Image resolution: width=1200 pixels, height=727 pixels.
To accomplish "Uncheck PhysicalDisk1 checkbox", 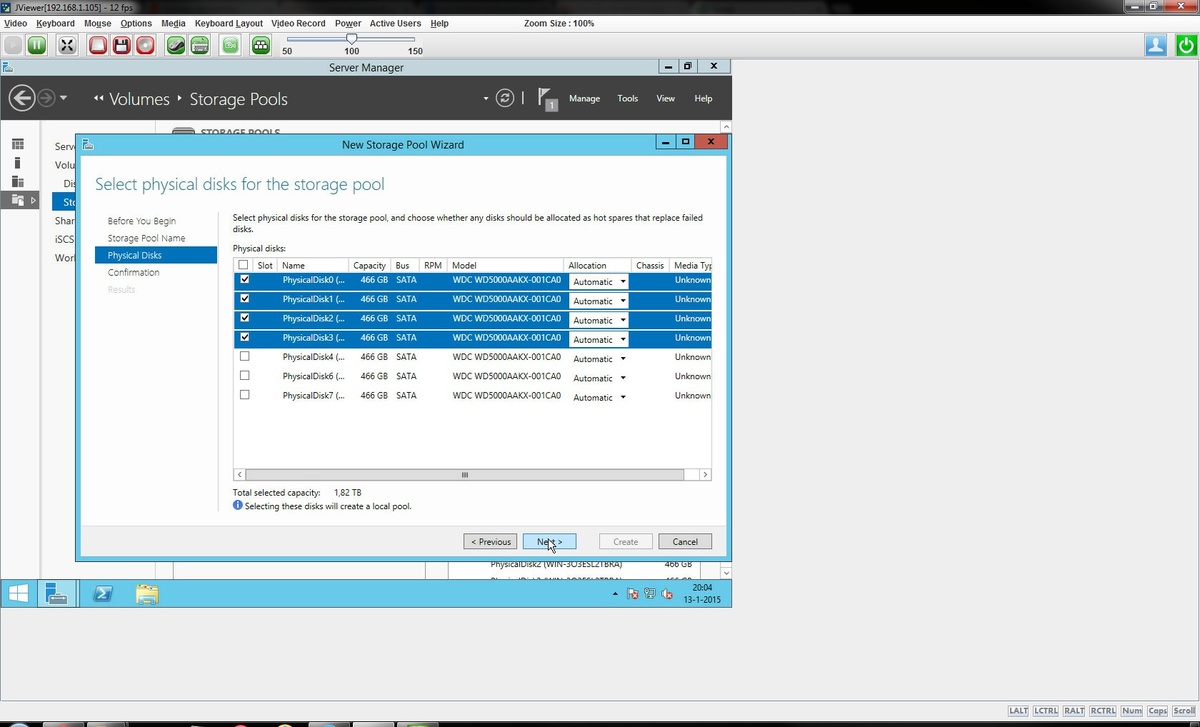I will coord(245,298).
